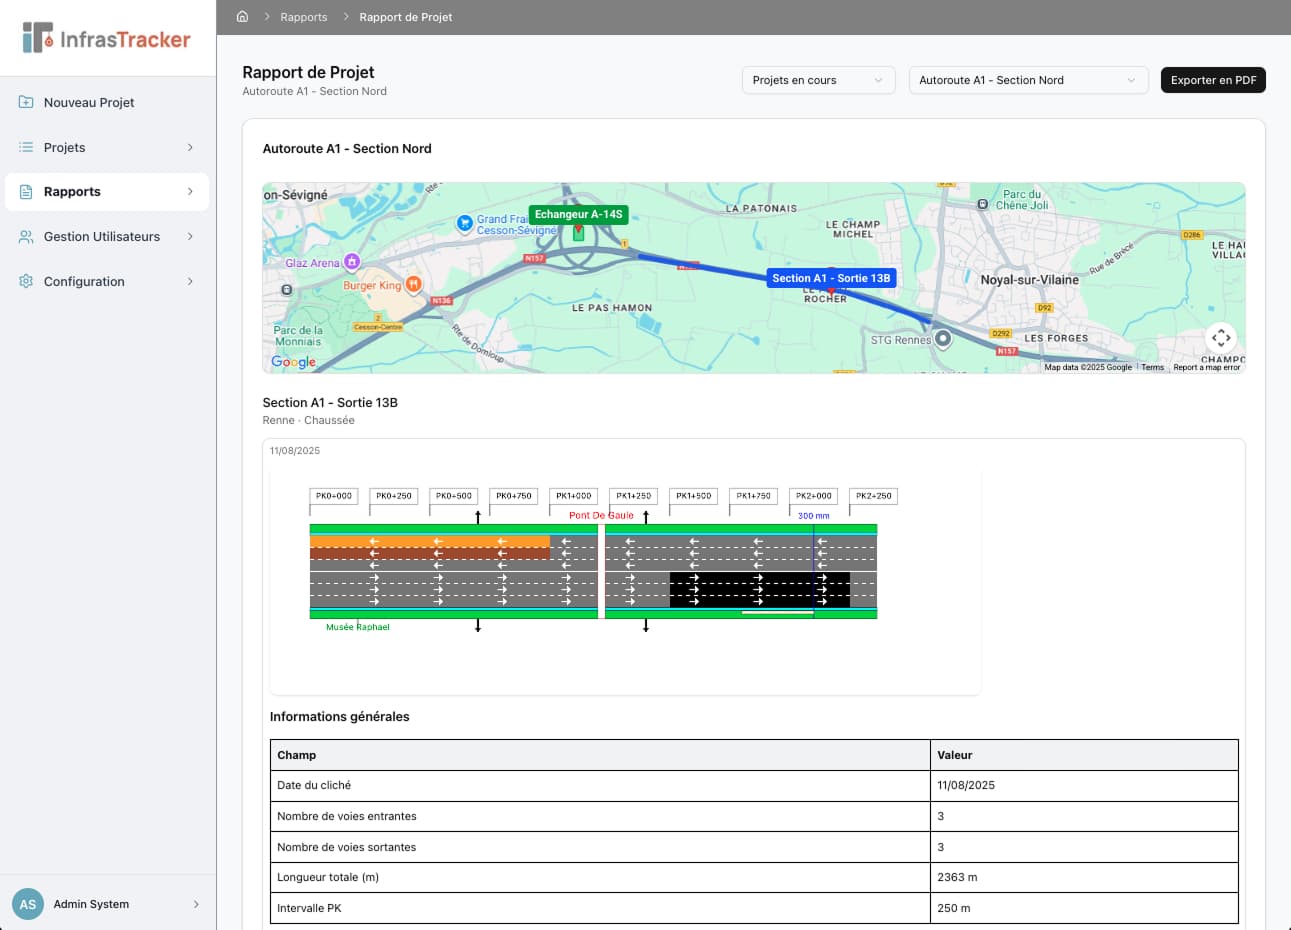Click the Projets list icon
This screenshot has height=930, width=1291.
pos(24,147)
